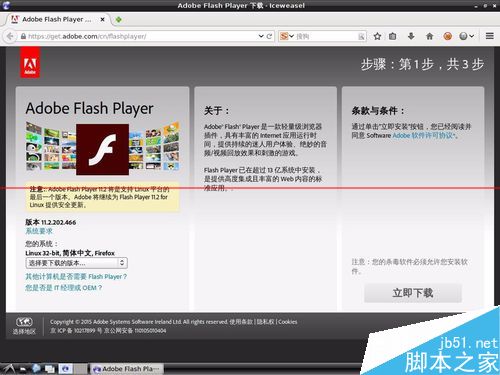Click the 步骤：第1步，共3步 heading
Viewport: 500px width, 375px height.
point(422,64)
